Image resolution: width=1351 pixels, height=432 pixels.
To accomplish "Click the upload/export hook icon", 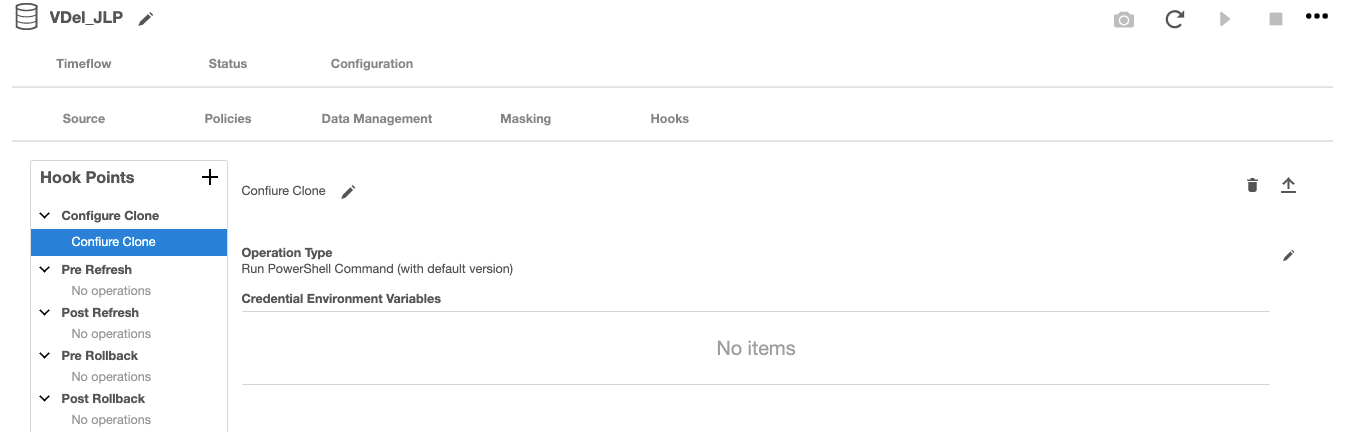I will (1288, 185).
